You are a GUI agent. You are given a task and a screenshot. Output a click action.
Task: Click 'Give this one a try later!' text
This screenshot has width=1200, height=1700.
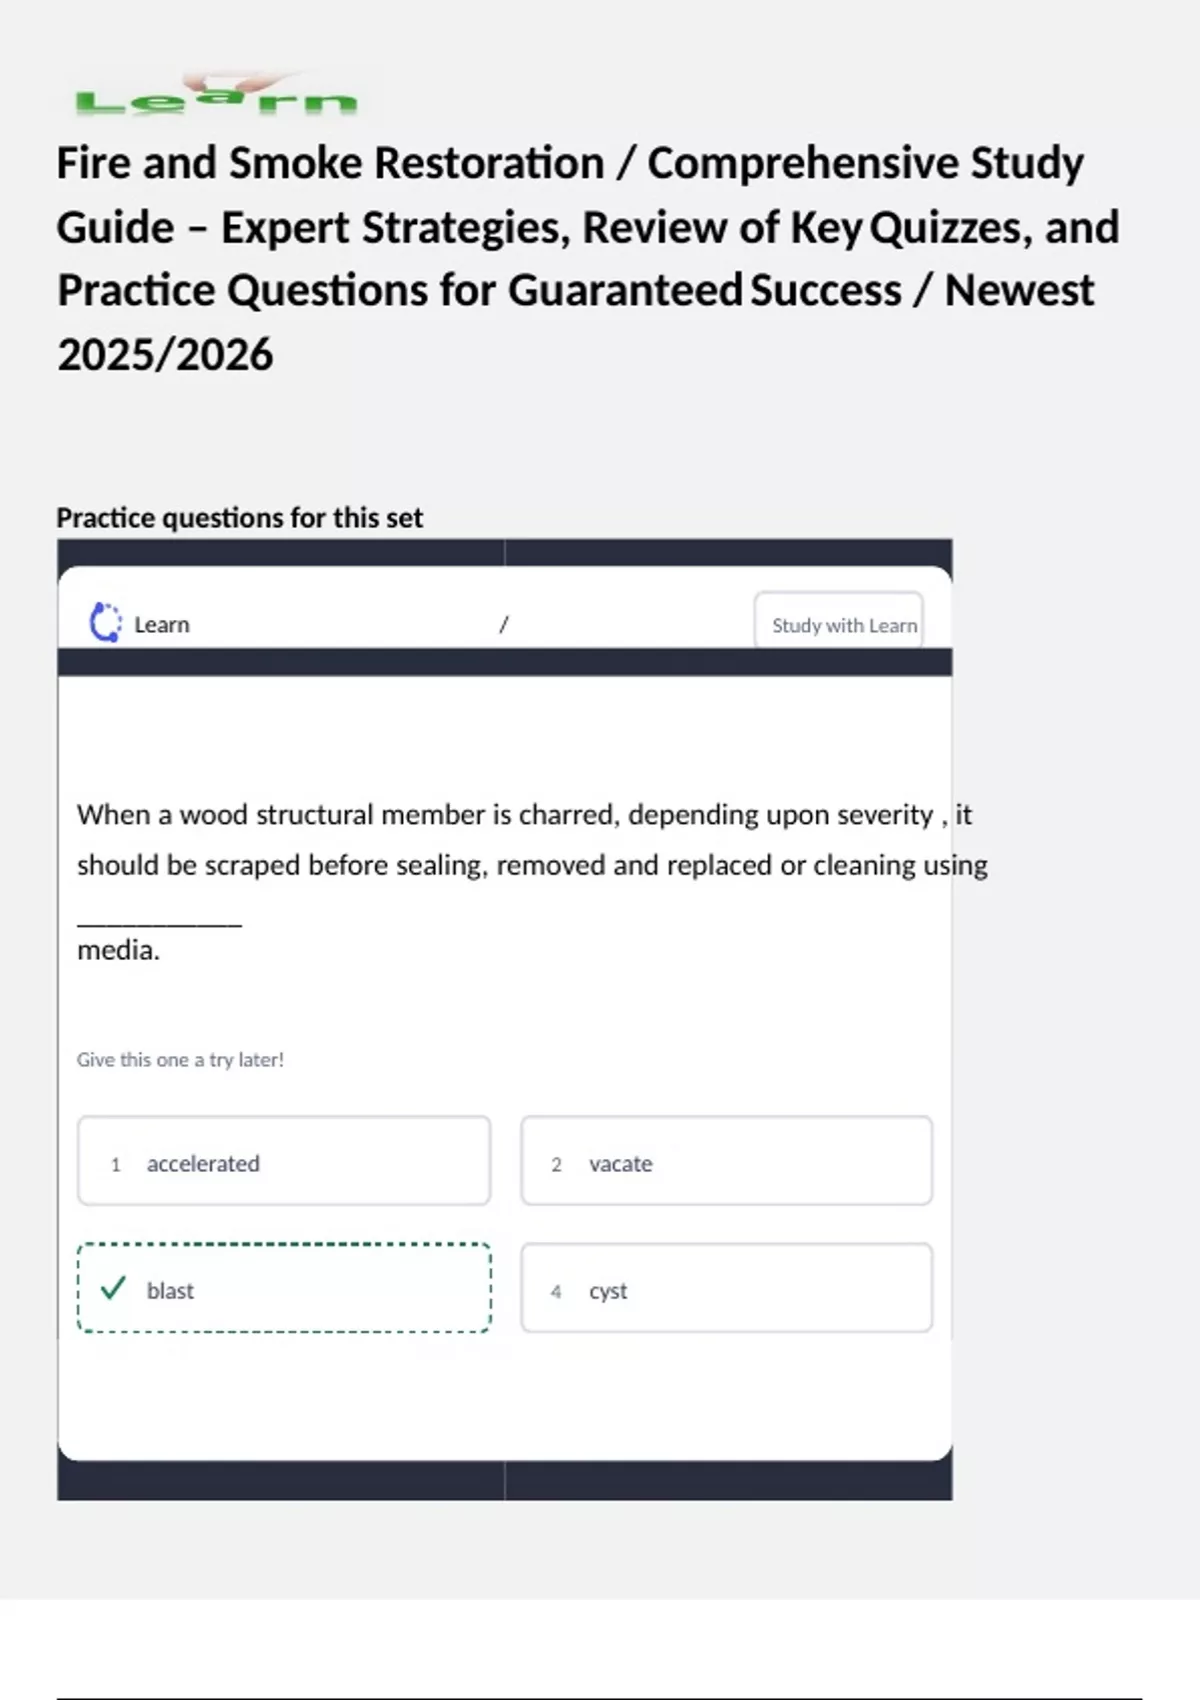coord(181,1060)
